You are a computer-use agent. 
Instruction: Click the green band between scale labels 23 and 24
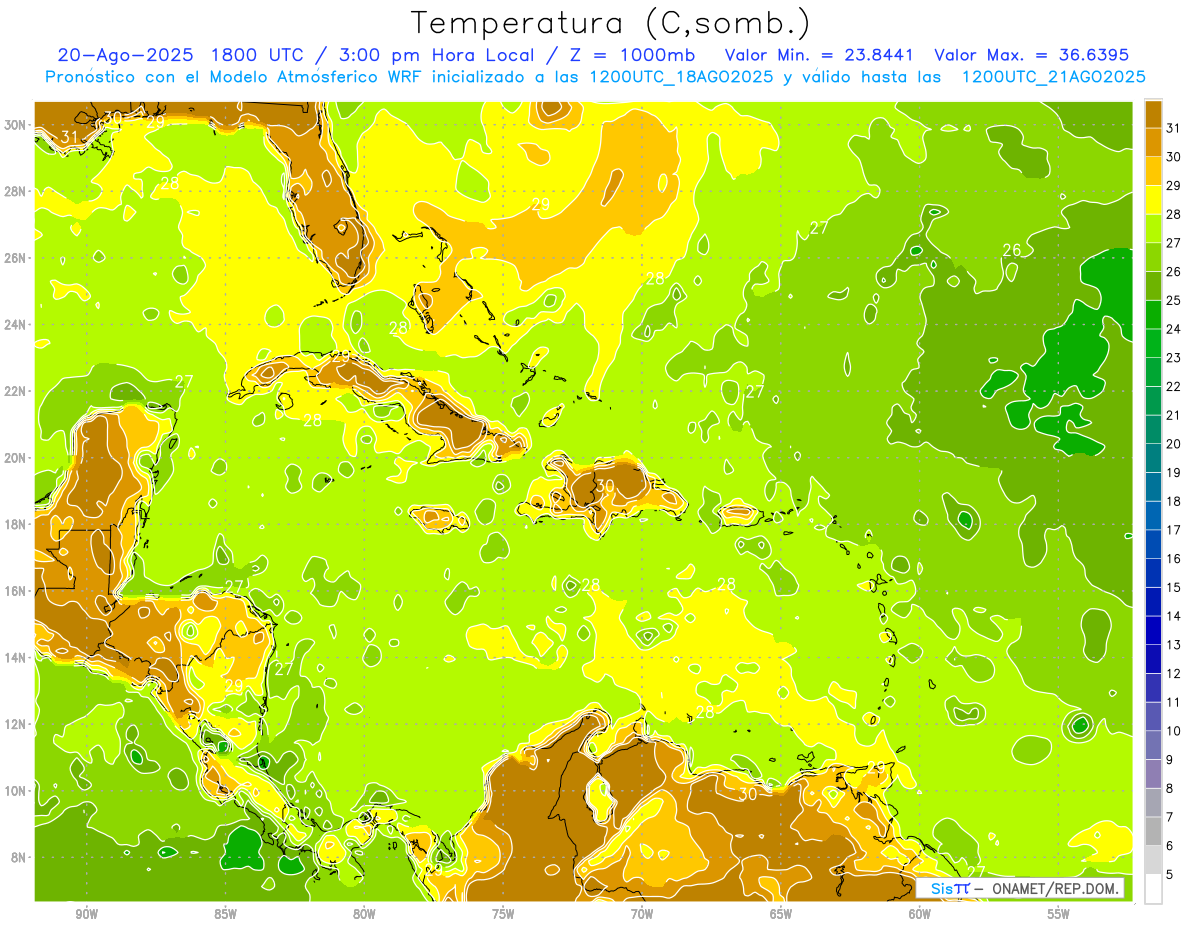1153,344
